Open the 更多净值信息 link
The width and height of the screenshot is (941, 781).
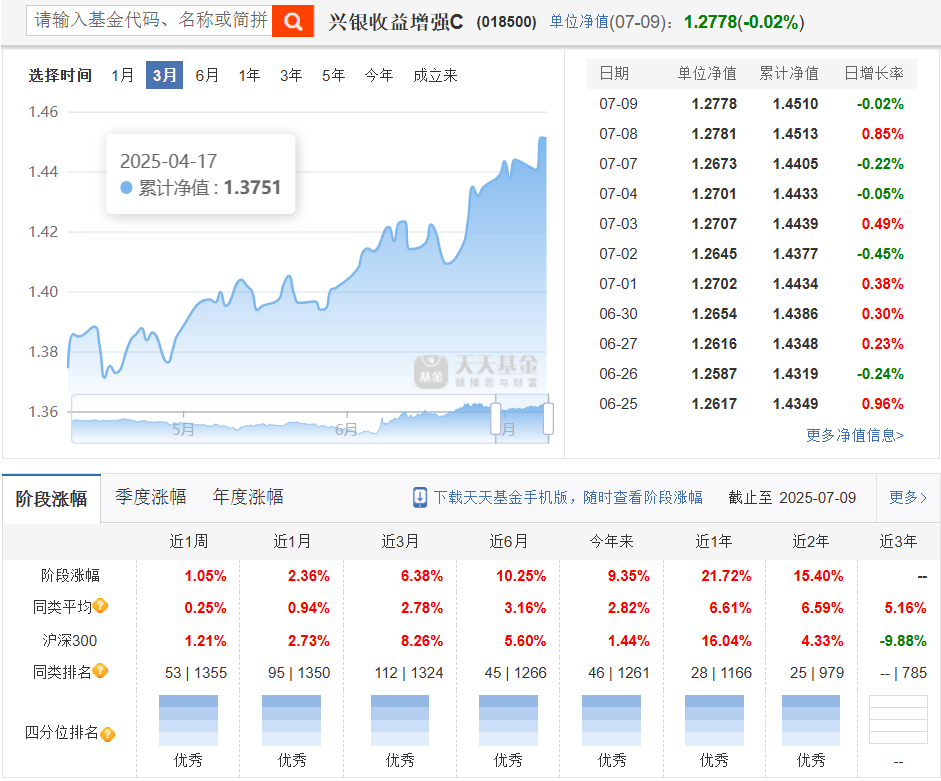click(855, 435)
